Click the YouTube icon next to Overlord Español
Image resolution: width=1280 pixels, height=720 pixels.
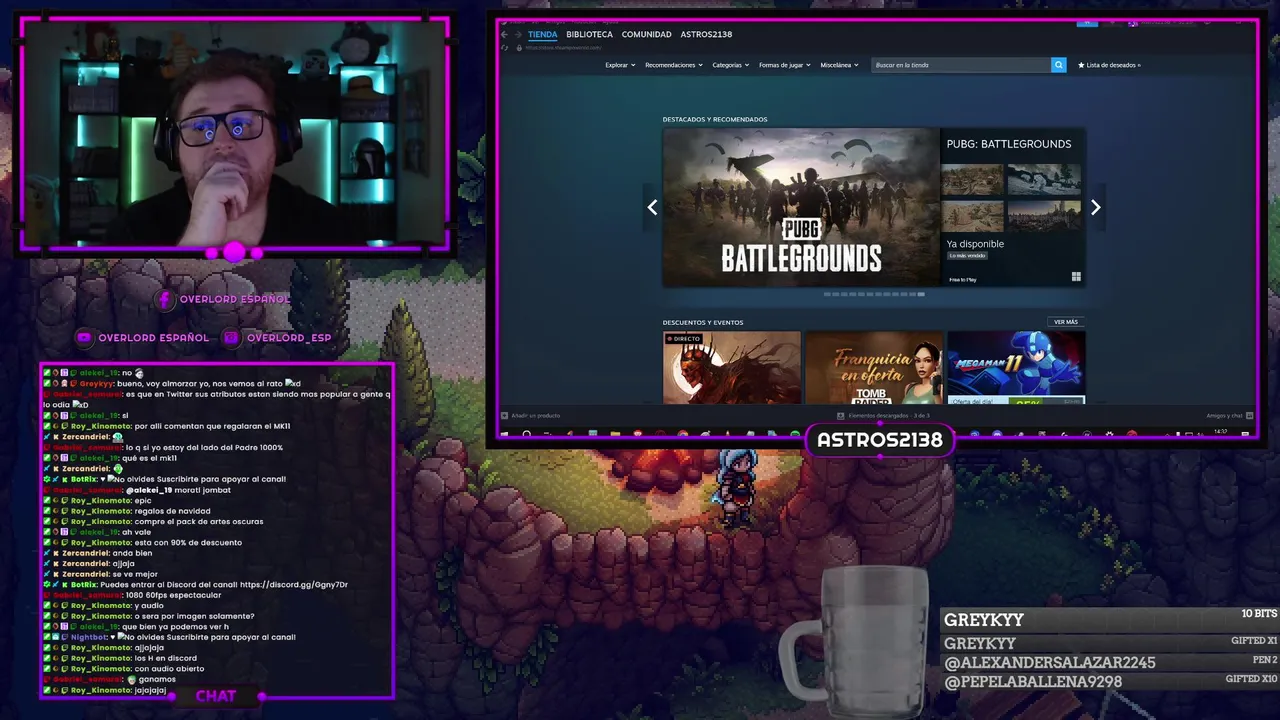point(84,338)
